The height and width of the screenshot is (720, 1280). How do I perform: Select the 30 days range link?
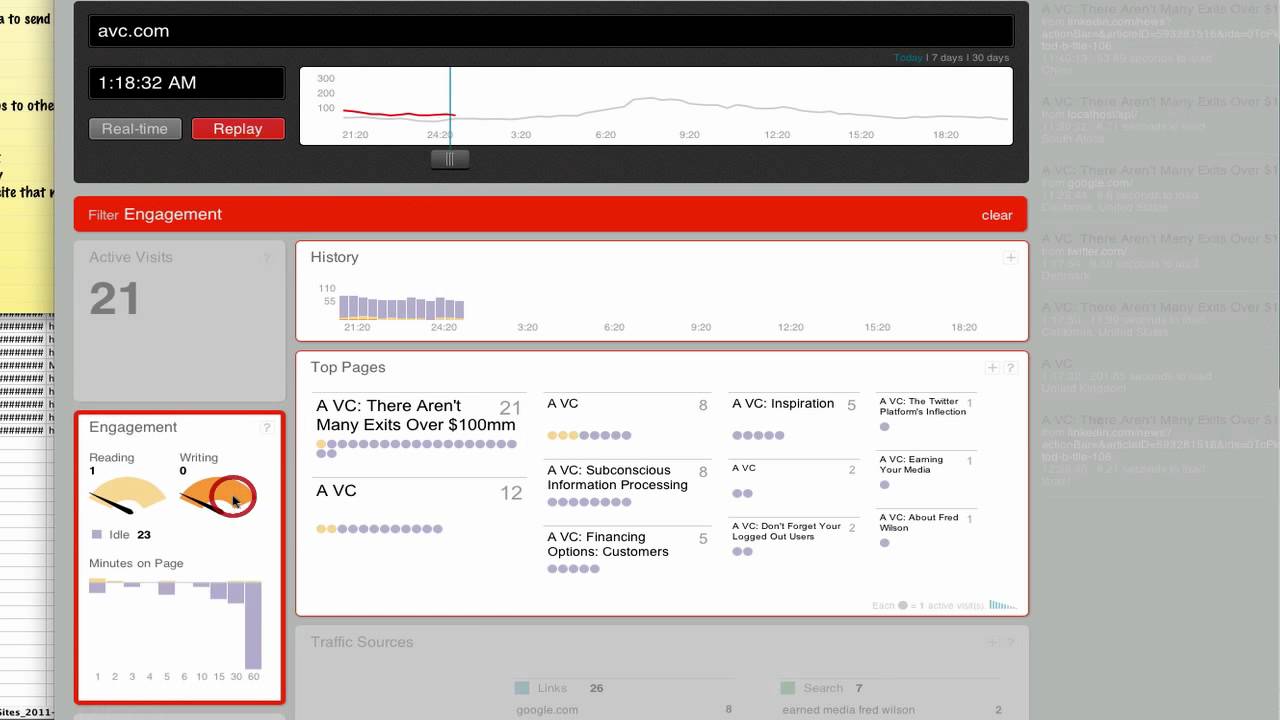[988, 58]
